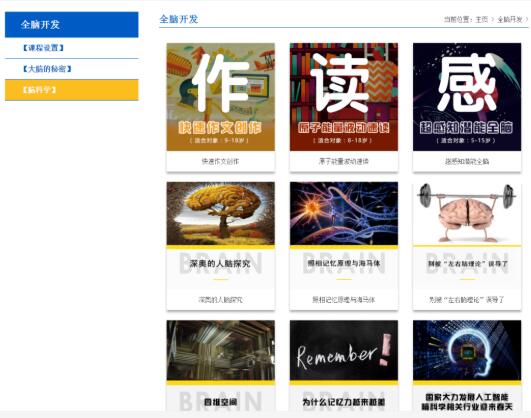
Task: Click the 超感知潜能全脑 caption link
Action: pyautogui.click(x=467, y=162)
